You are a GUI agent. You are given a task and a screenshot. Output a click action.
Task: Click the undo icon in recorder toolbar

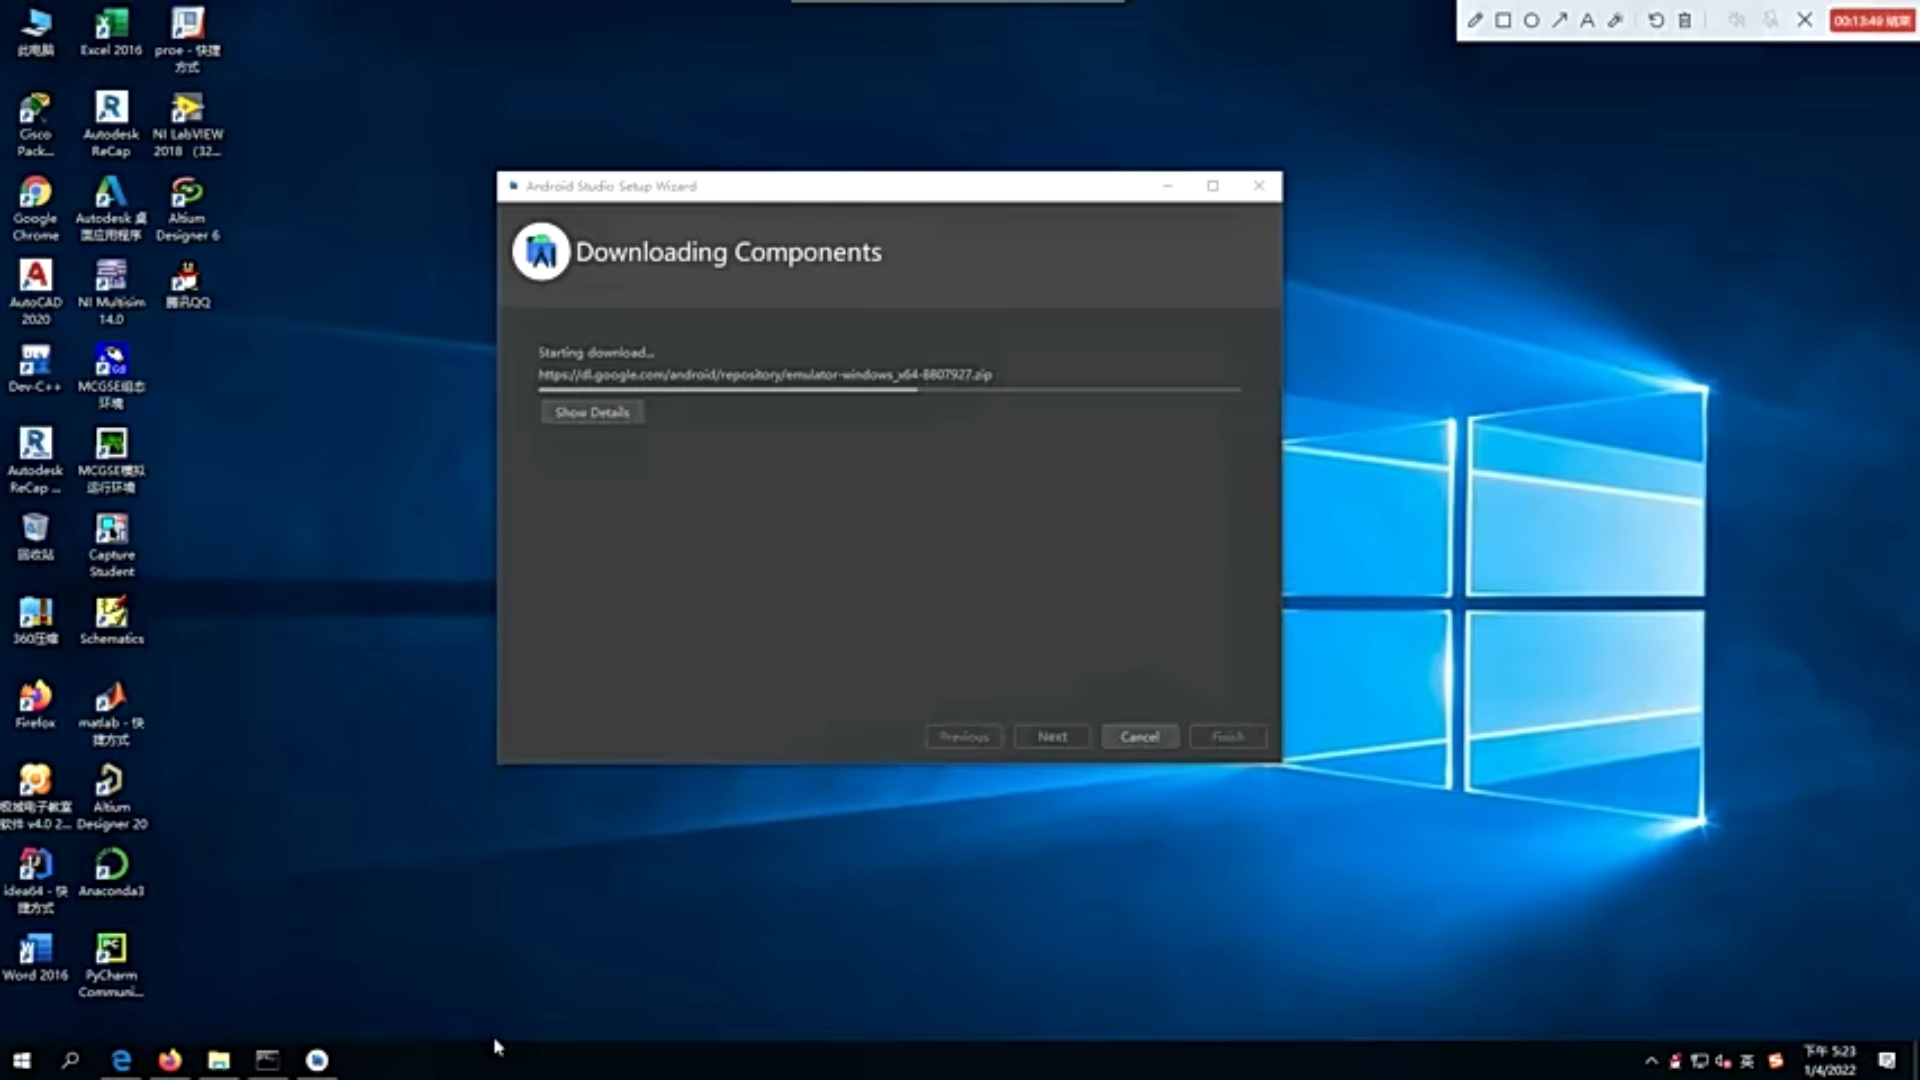point(1656,20)
